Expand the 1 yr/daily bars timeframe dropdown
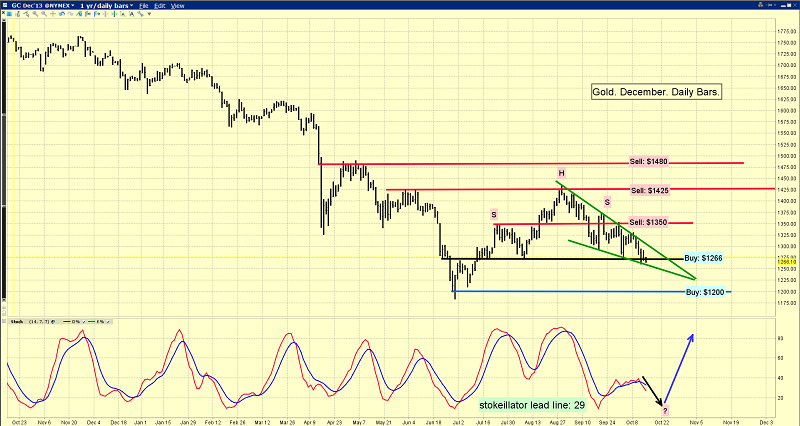The height and width of the screenshot is (426, 800). point(107,6)
